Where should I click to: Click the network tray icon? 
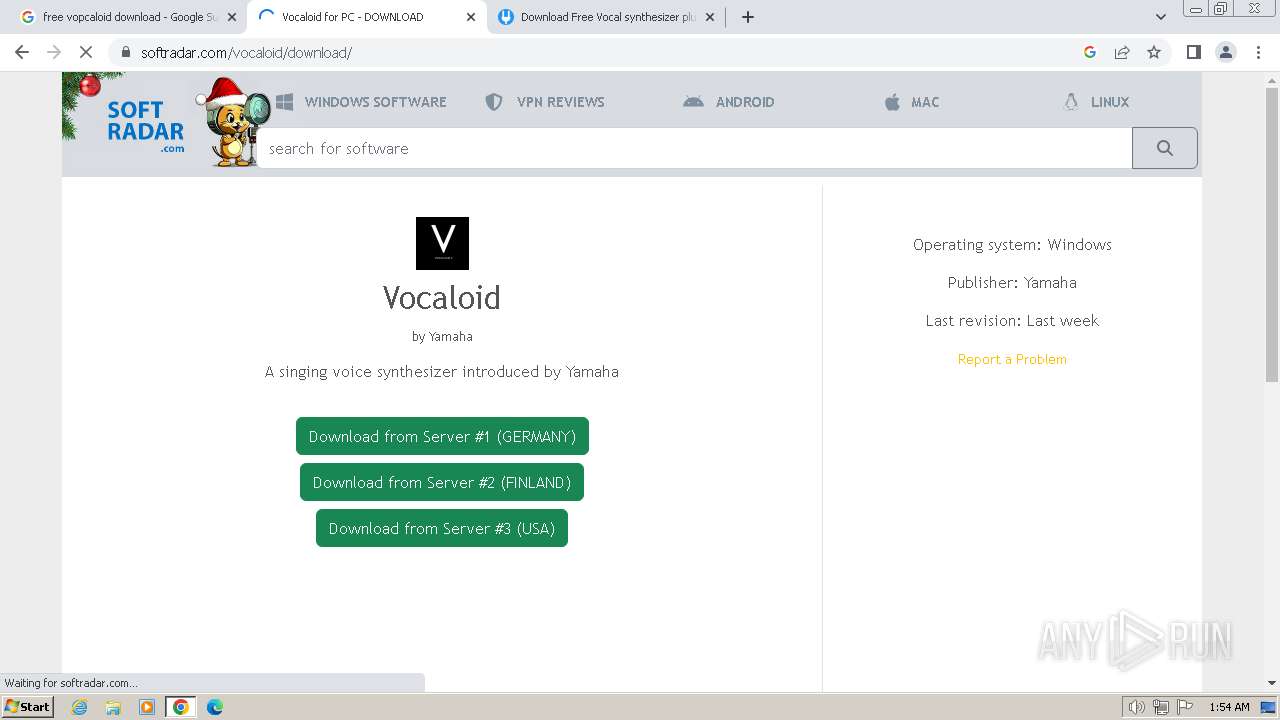pyautogui.click(x=1161, y=707)
